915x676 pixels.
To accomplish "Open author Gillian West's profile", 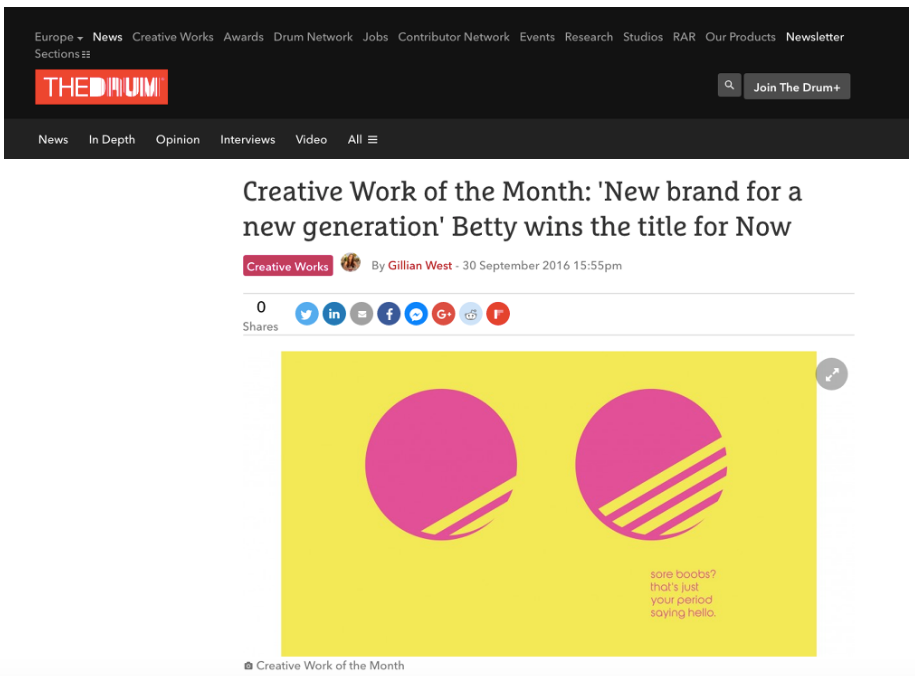I will pyautogui.click(x=420, y=266).
